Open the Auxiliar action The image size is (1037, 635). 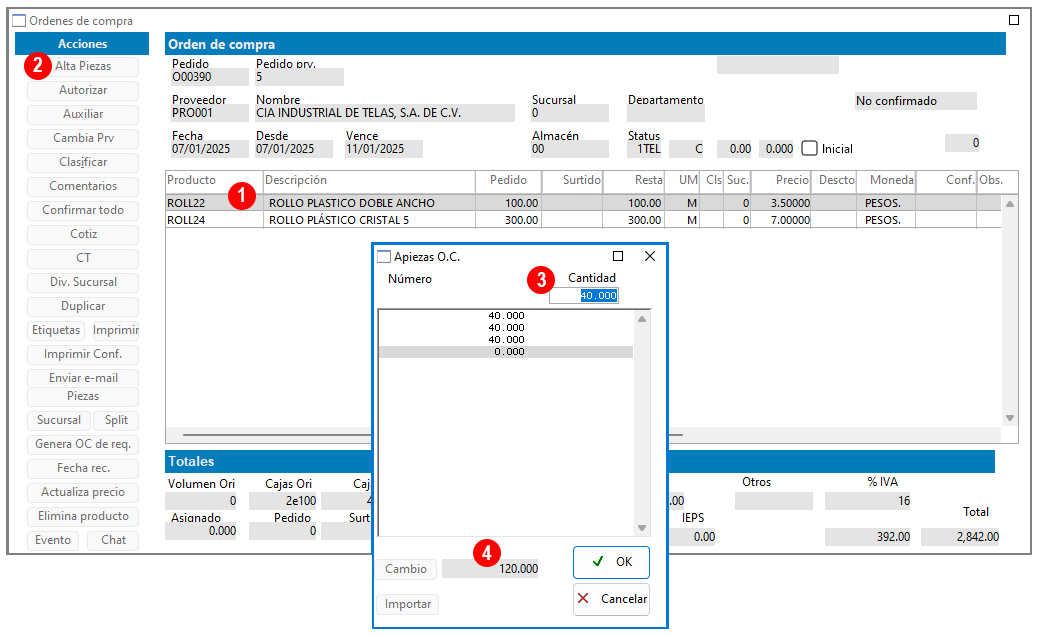83,114
